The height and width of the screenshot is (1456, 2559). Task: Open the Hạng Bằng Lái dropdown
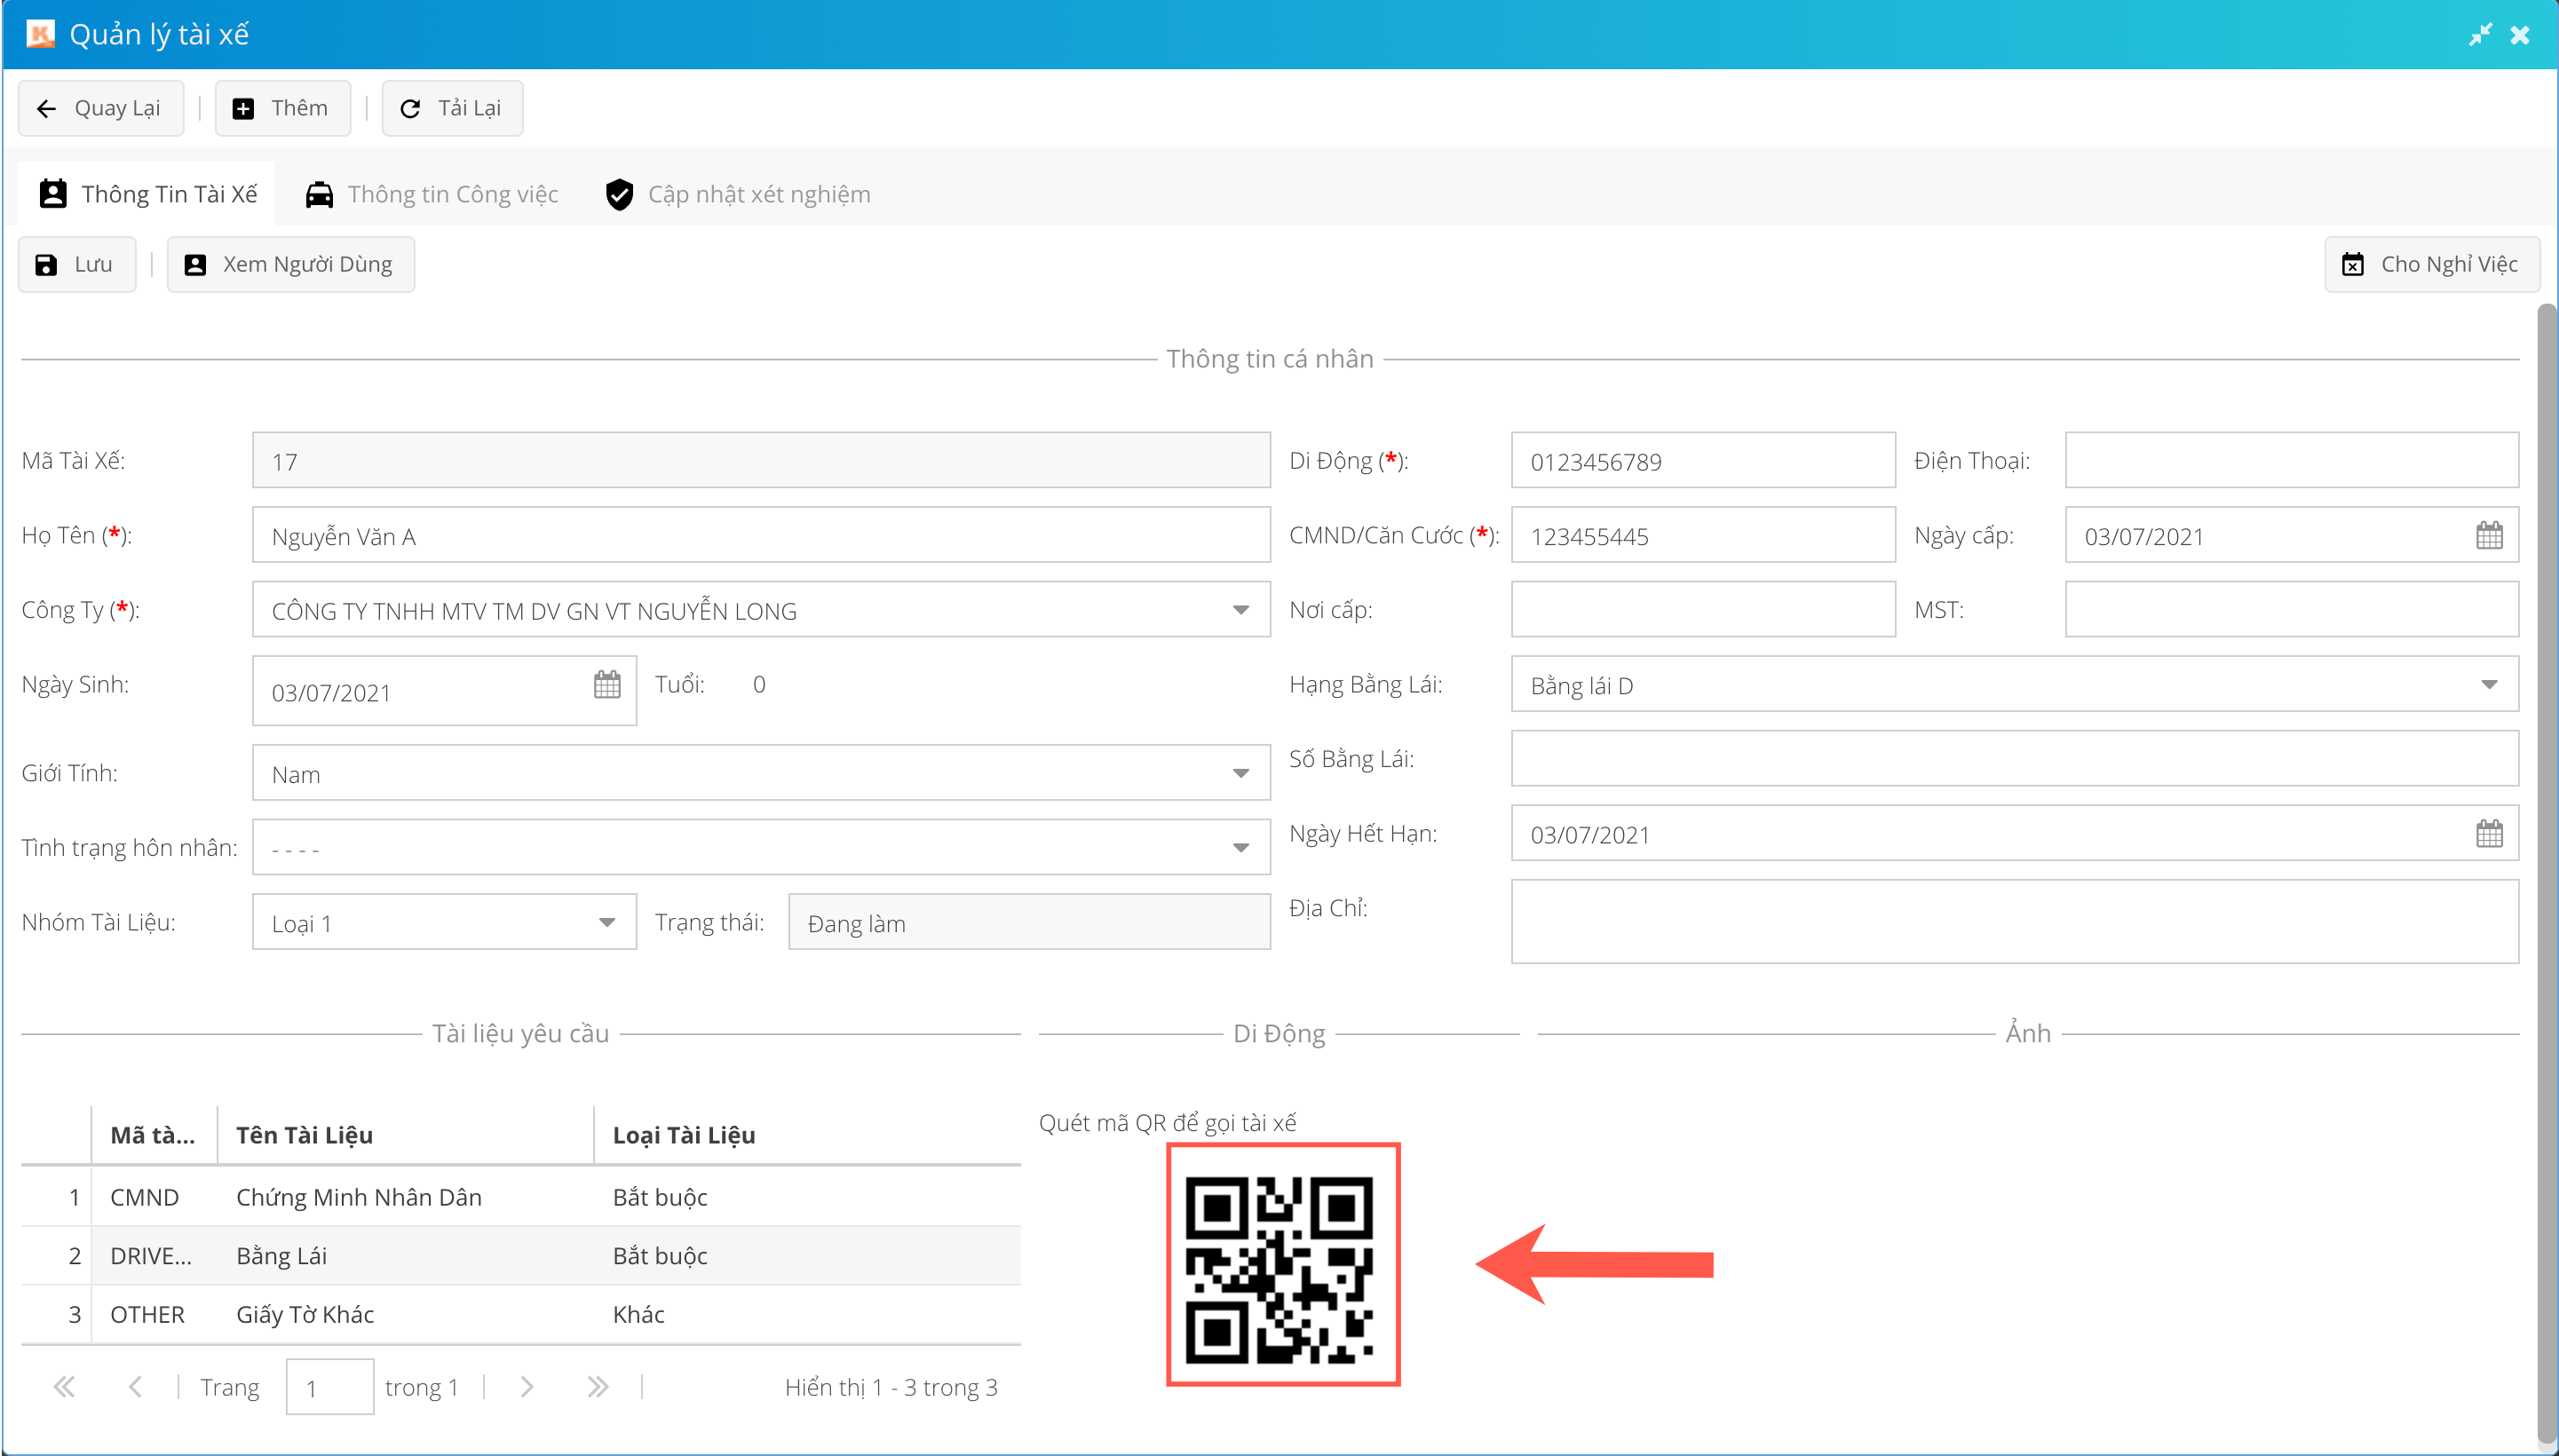(2488, 685)
